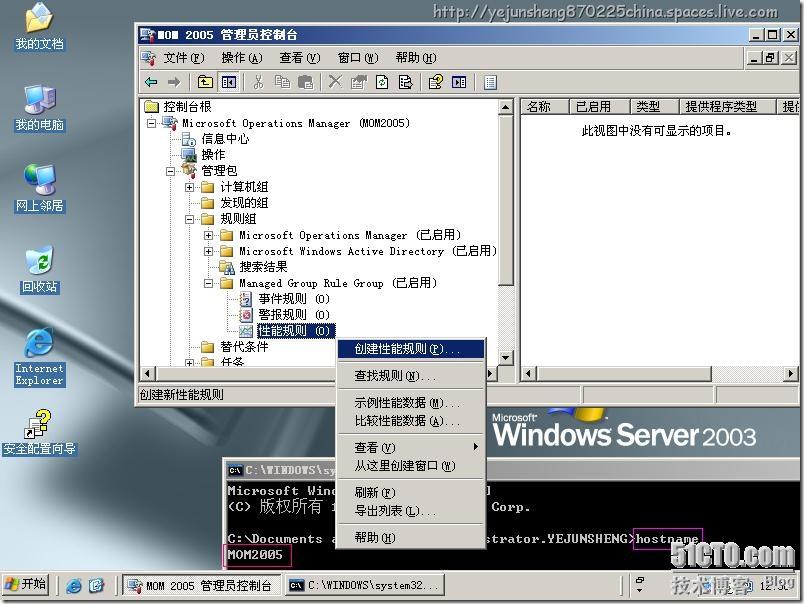The image size is (804, 604).
Task: Toggle the console tree show/hide icon
Action: pyautogui.click(x=229, y=82)
